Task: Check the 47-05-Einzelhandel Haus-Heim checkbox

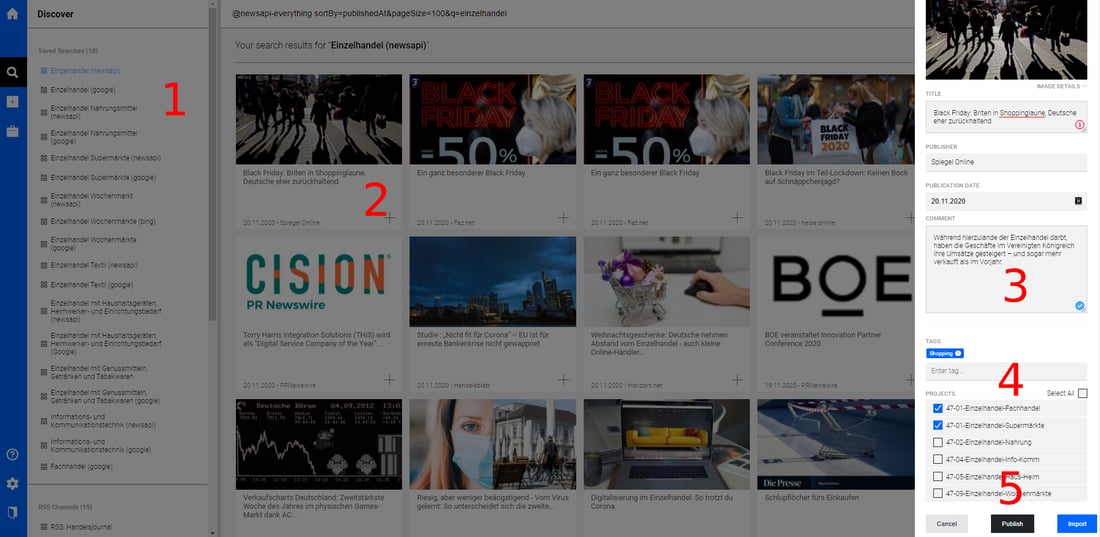Action: [x=937, y=477]
